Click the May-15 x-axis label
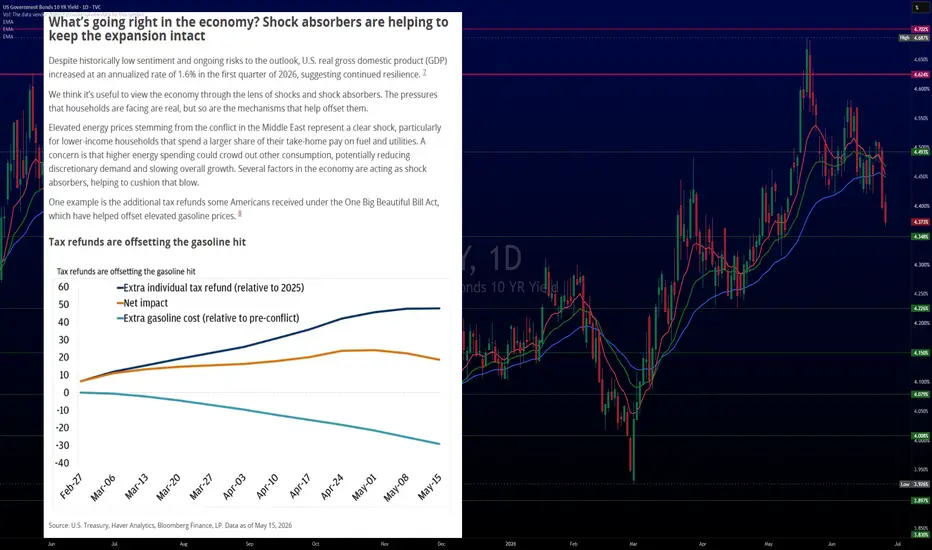The height and width of the screenshot is (550, 932). point(430,486)
